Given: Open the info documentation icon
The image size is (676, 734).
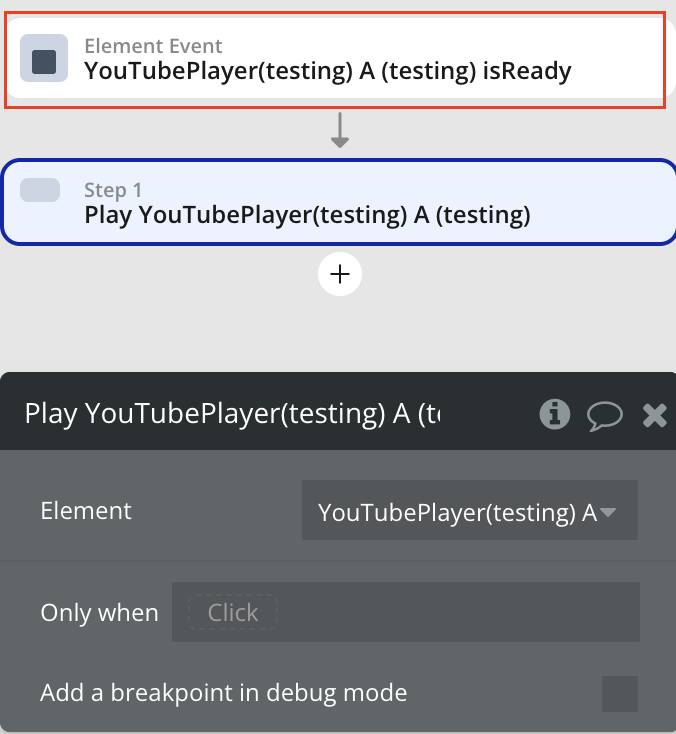Looking at the screenshot, I should tap(555, 414).
